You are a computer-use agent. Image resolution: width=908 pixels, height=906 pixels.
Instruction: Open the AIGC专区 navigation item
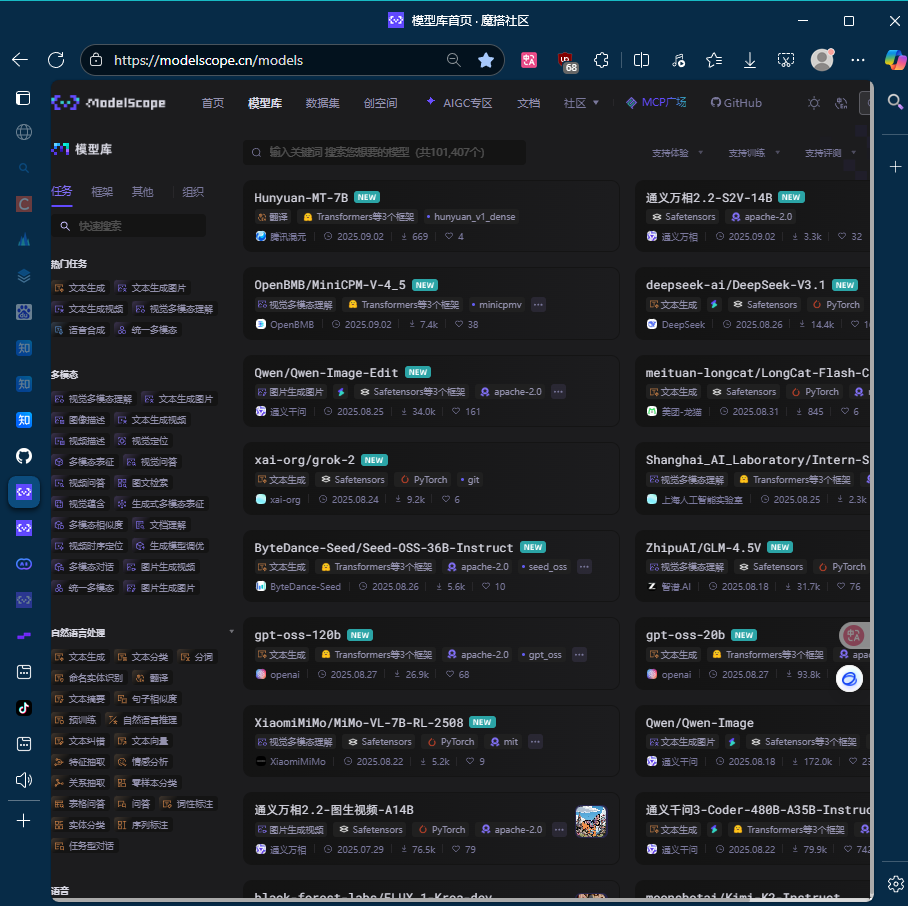[459, 103]
